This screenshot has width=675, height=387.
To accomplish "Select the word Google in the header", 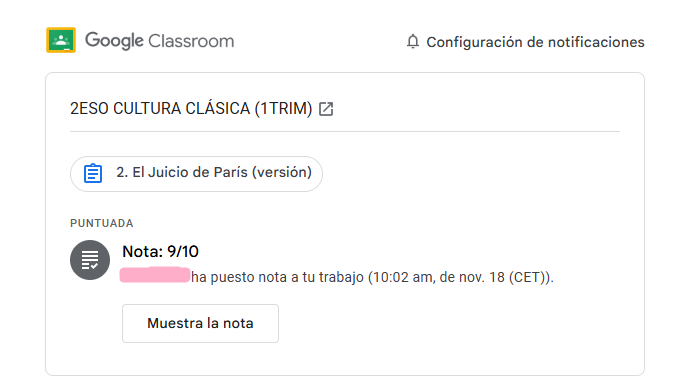I will 114,41.
